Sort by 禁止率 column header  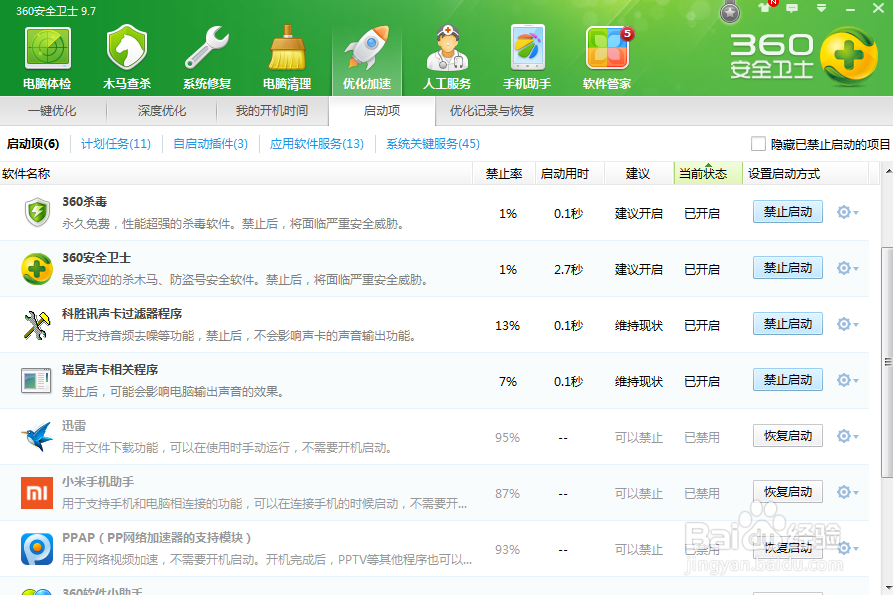504,174
